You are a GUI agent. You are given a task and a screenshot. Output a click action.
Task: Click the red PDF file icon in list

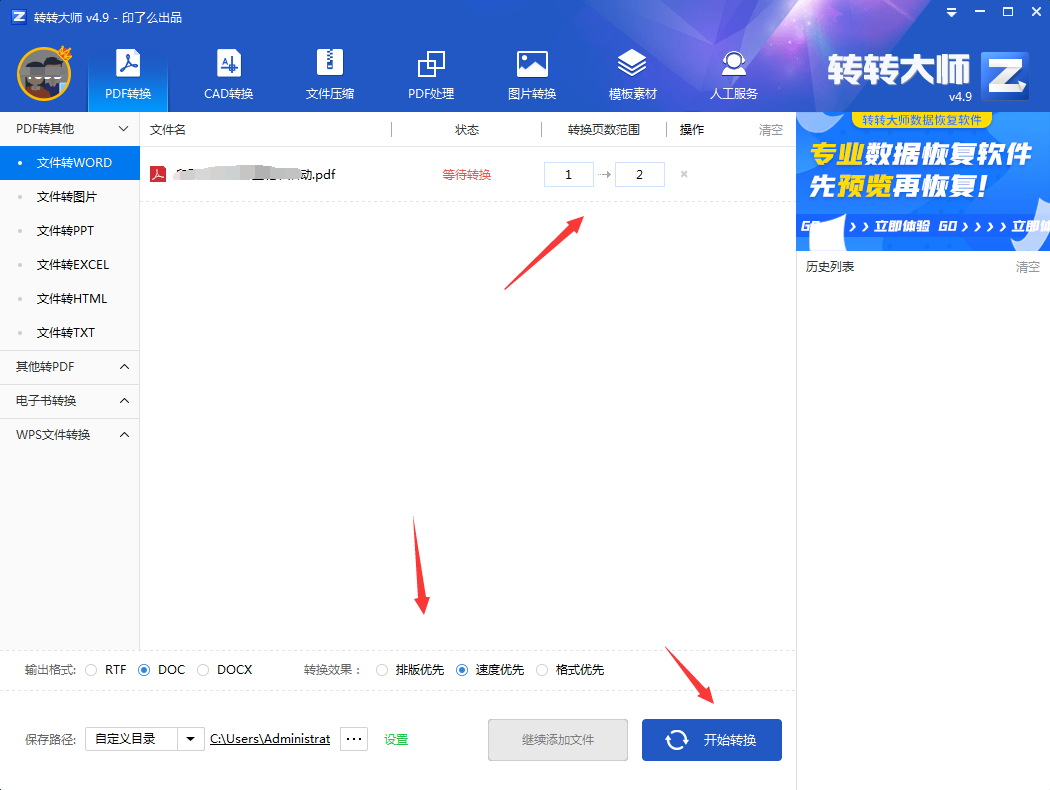158,174
